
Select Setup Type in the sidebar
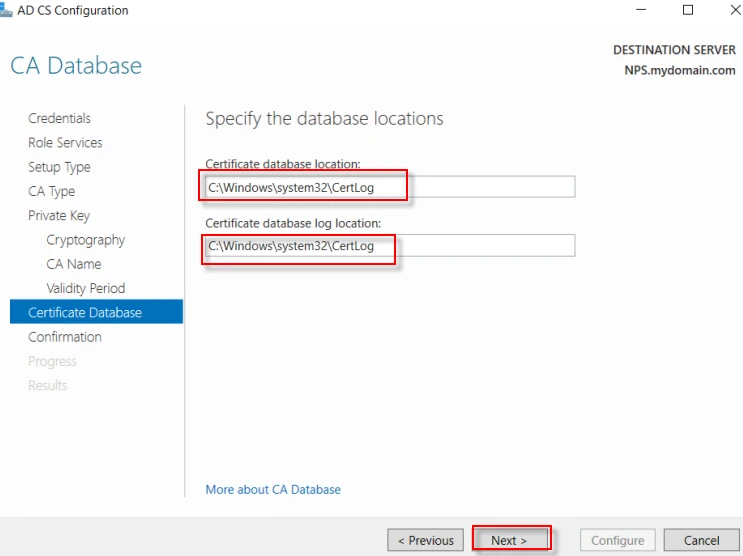(x=59, y=167)
